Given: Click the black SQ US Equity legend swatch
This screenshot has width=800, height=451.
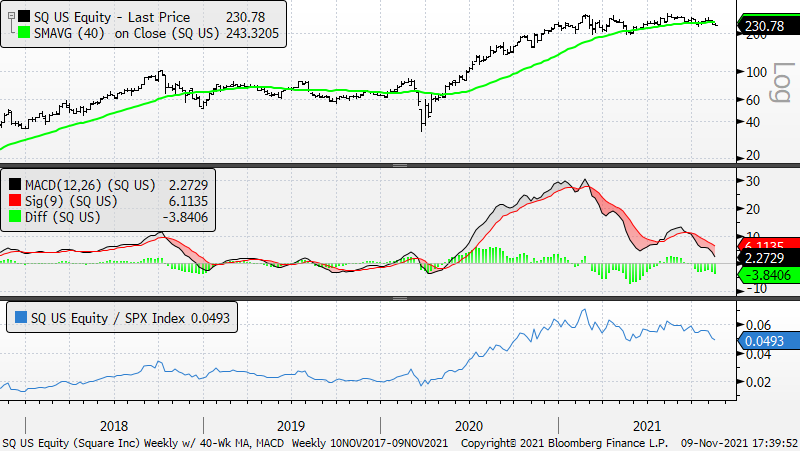Looking at the screenshot, I should click(24, 17).
